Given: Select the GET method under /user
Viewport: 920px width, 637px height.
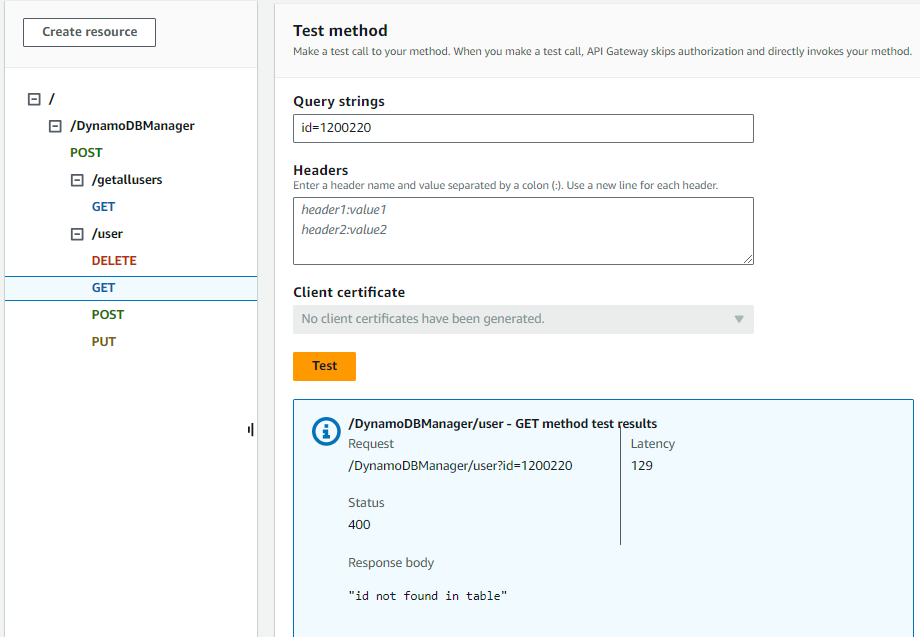Looking at the screenshot, I should [x=103, y=288].
